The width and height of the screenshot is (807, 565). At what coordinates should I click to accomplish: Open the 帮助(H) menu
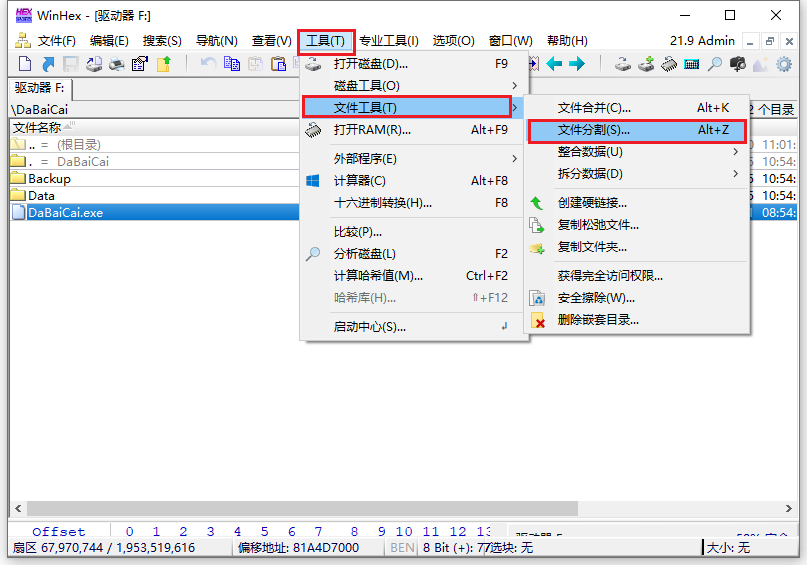coord(567,41)
